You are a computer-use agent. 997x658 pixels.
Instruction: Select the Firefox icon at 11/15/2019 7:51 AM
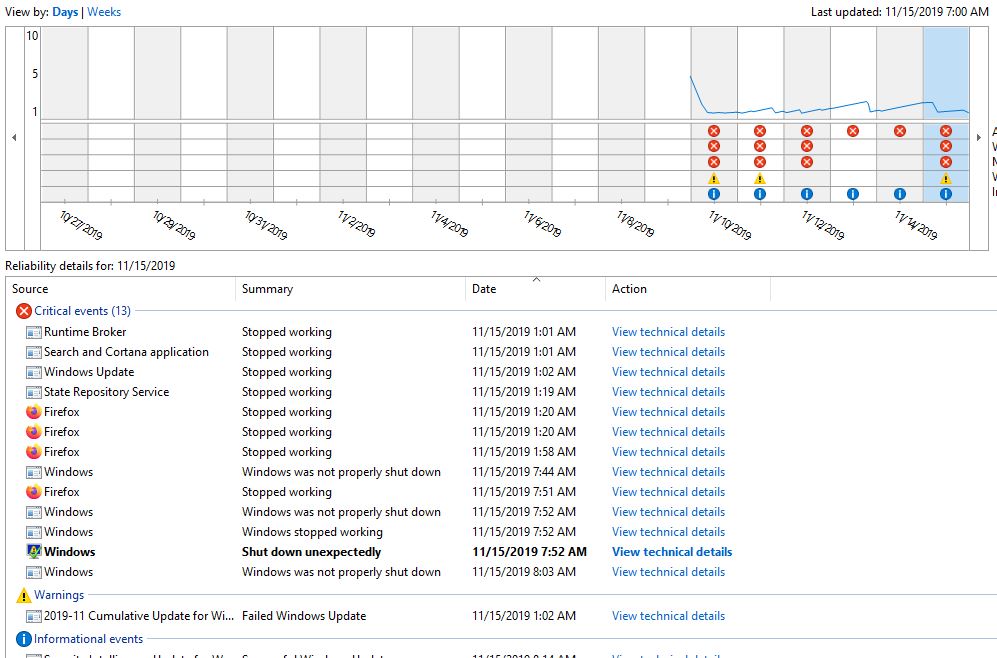(x=34, y=491)
